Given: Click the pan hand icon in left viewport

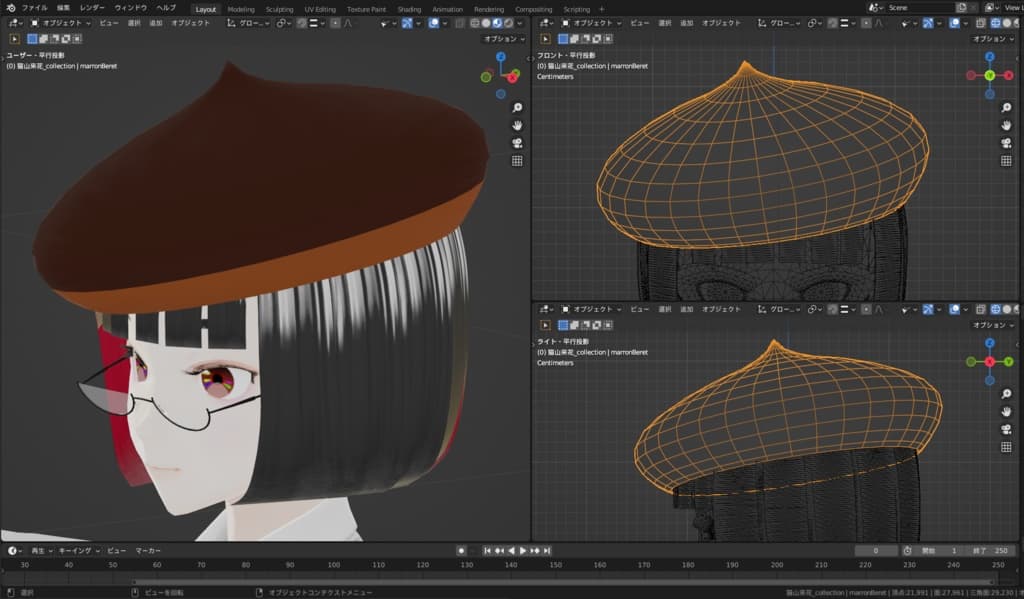Looking at the screenshot, I should pos(517,125).
